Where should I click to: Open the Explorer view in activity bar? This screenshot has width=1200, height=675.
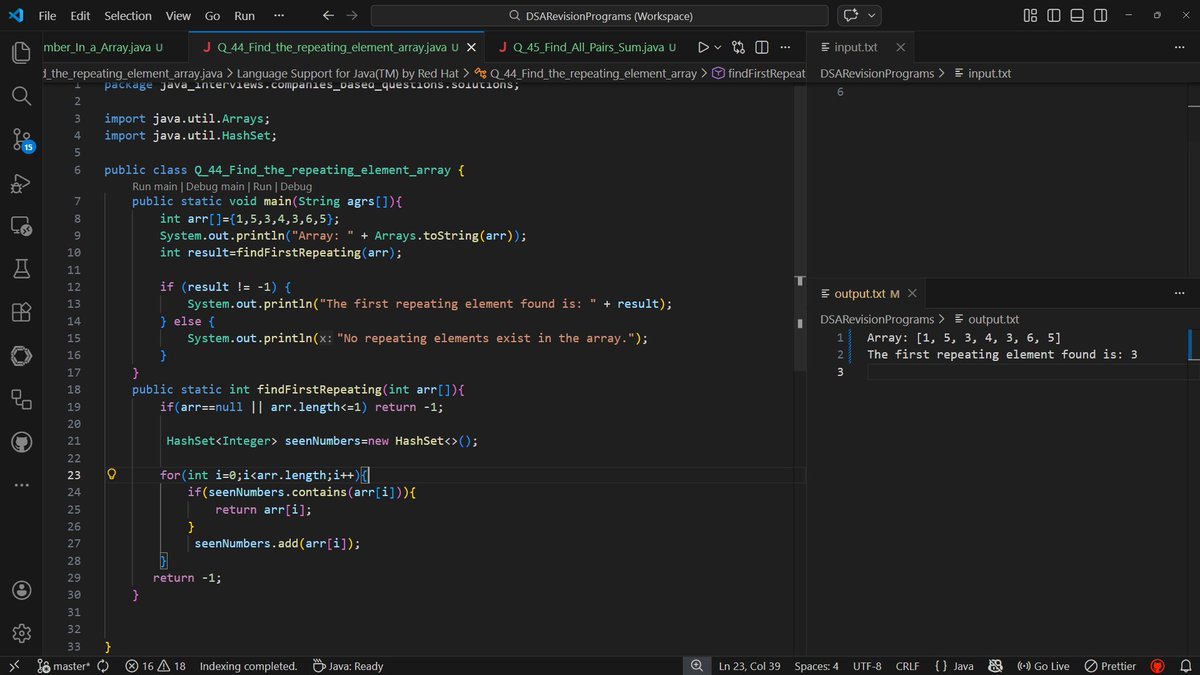click(x=22, y=51)
